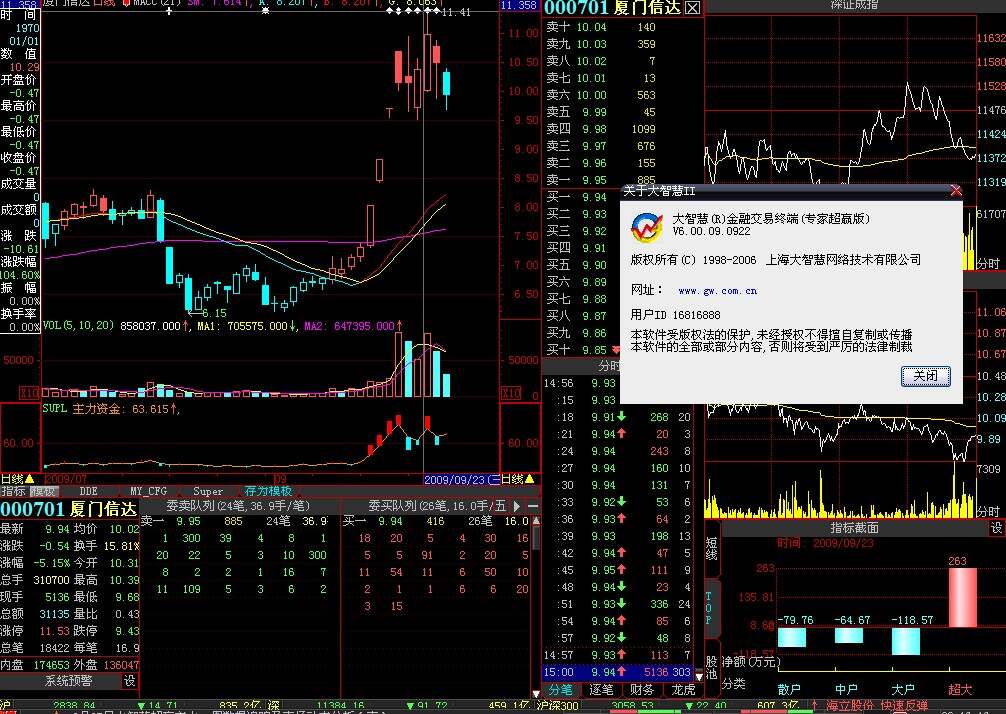
Task: Select the 指标 tab under the chart
Action: [x=13, y=491]
